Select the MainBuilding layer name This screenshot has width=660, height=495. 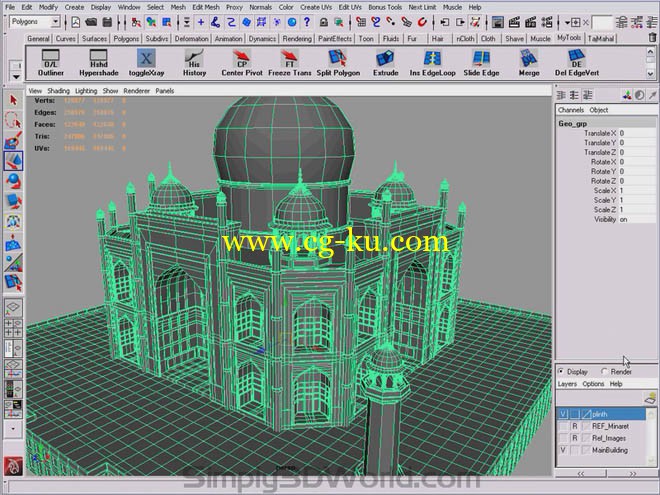[x=609, y=450]
